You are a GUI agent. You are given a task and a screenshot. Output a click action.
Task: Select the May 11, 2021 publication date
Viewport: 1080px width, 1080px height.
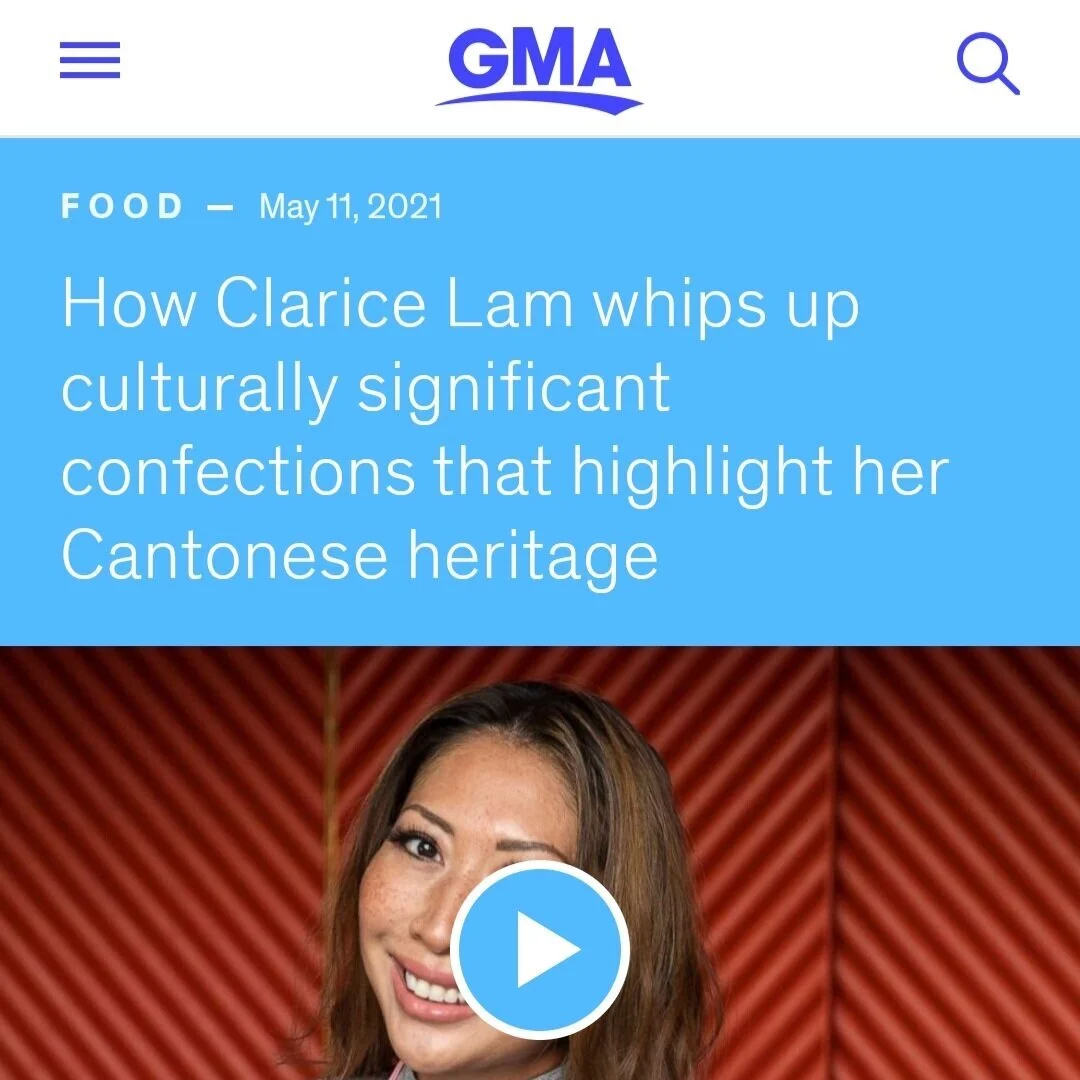350,207
